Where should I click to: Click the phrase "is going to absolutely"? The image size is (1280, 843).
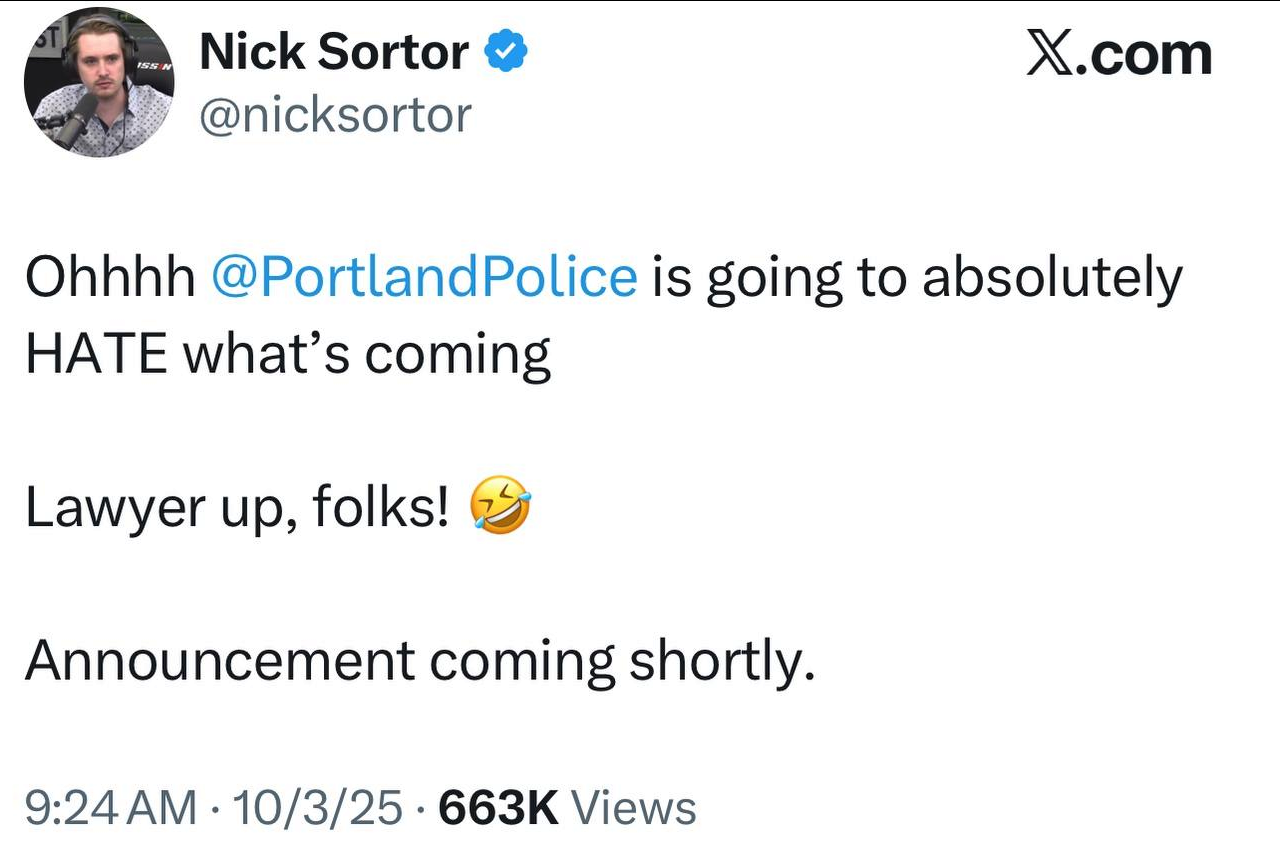click(917, 279)
